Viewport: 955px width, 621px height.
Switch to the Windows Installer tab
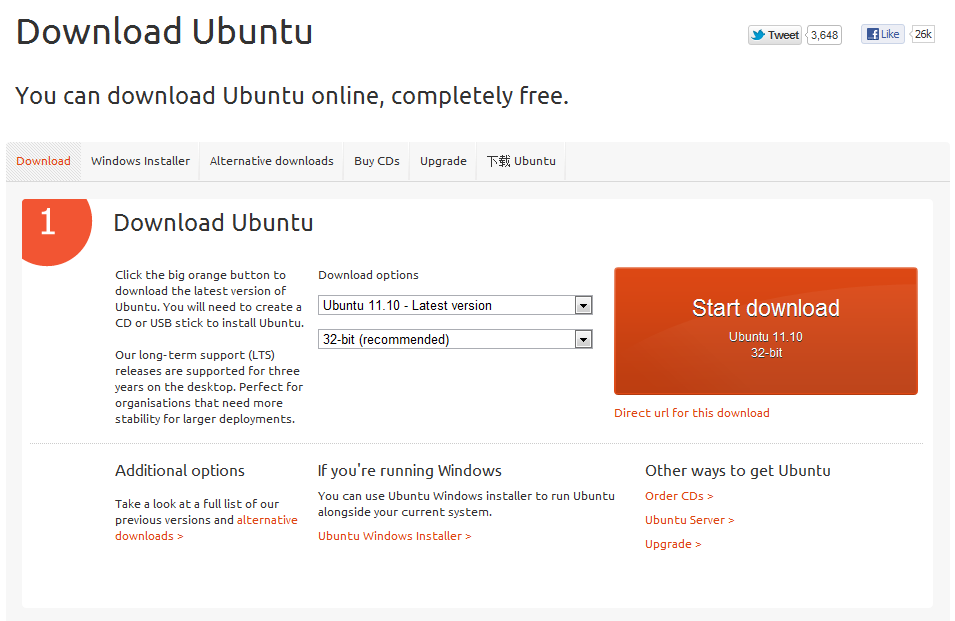point(140,161)
